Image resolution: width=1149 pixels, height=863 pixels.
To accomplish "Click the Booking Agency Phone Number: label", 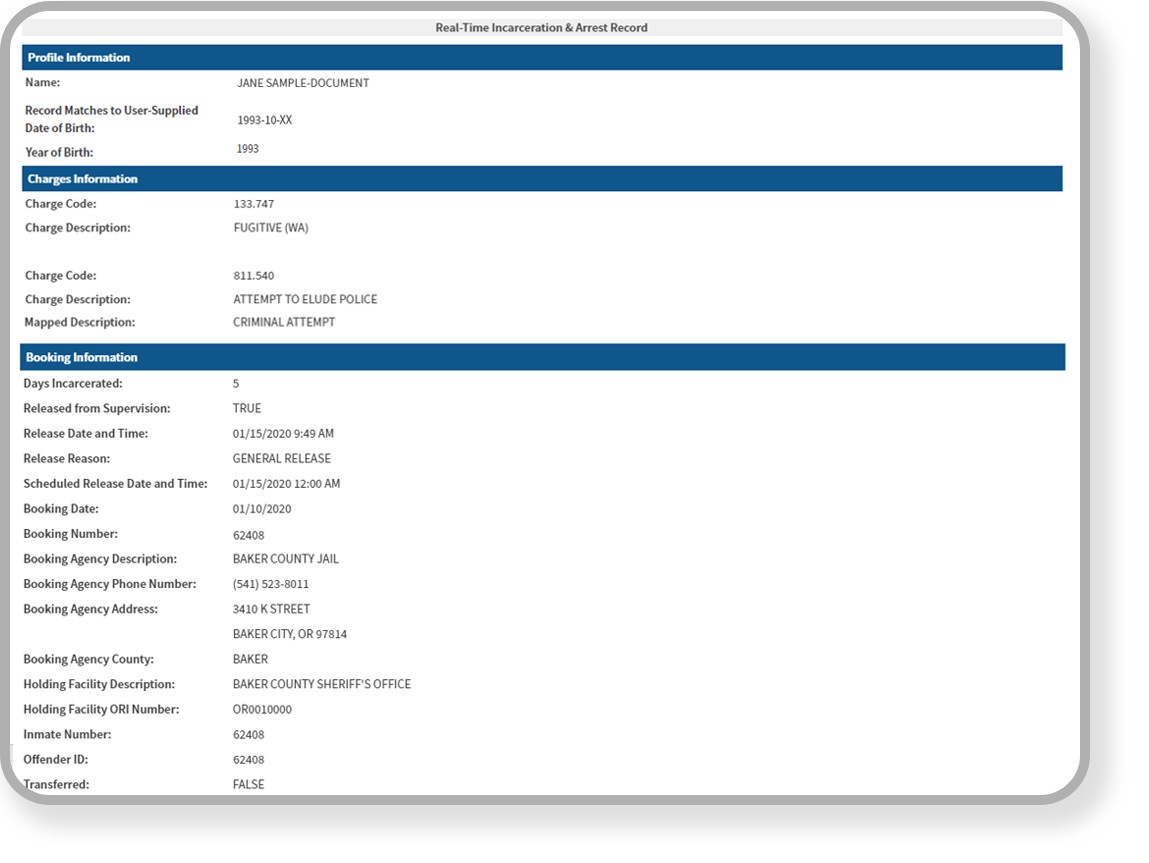I will coord(110,585).
